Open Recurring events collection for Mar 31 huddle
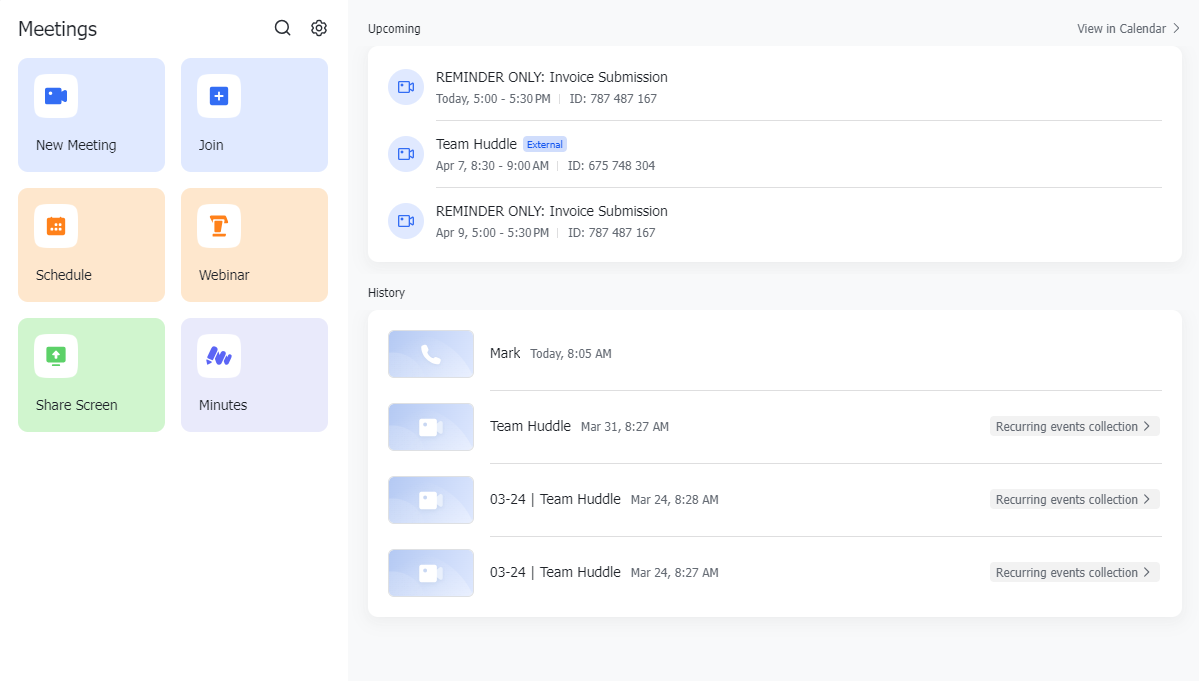This screenshot has width=1199, height=681. pos(1074,426)
